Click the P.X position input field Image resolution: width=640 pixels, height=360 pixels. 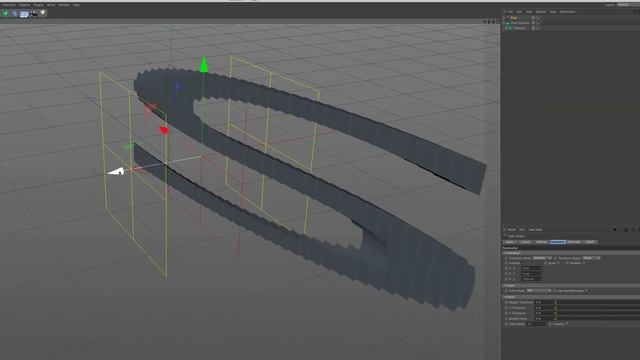532,268
